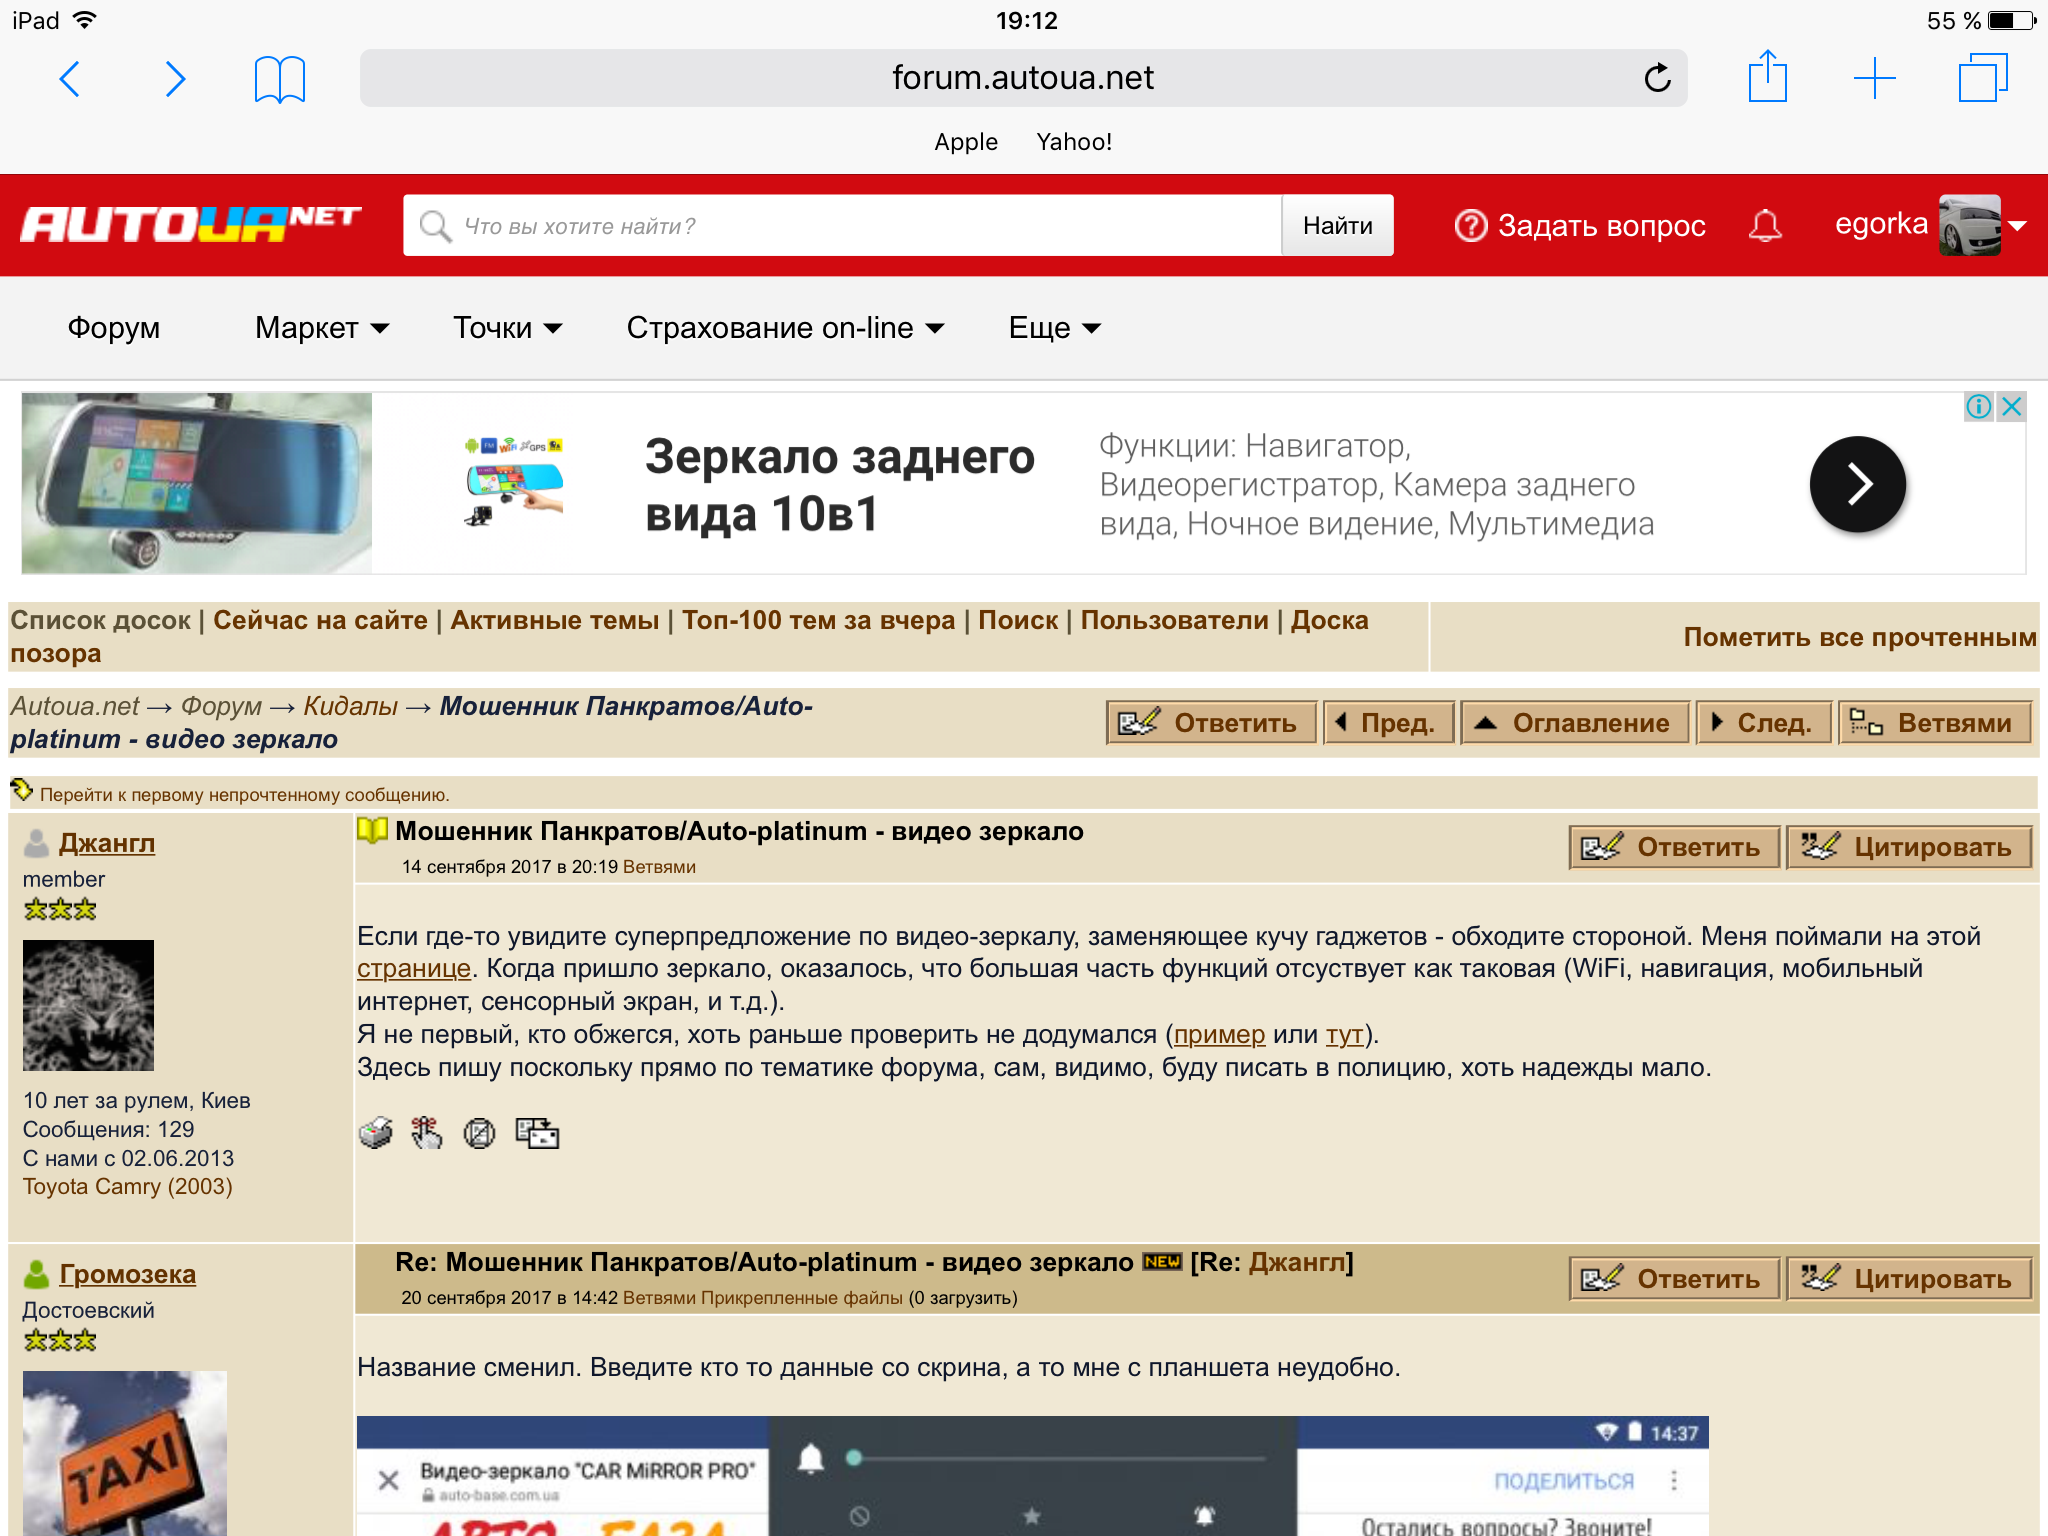Image resolution: width=2048 pixels, height=1536 pixels.
Task: Expand the Точки dropdown menu
Action: [507, 328]
